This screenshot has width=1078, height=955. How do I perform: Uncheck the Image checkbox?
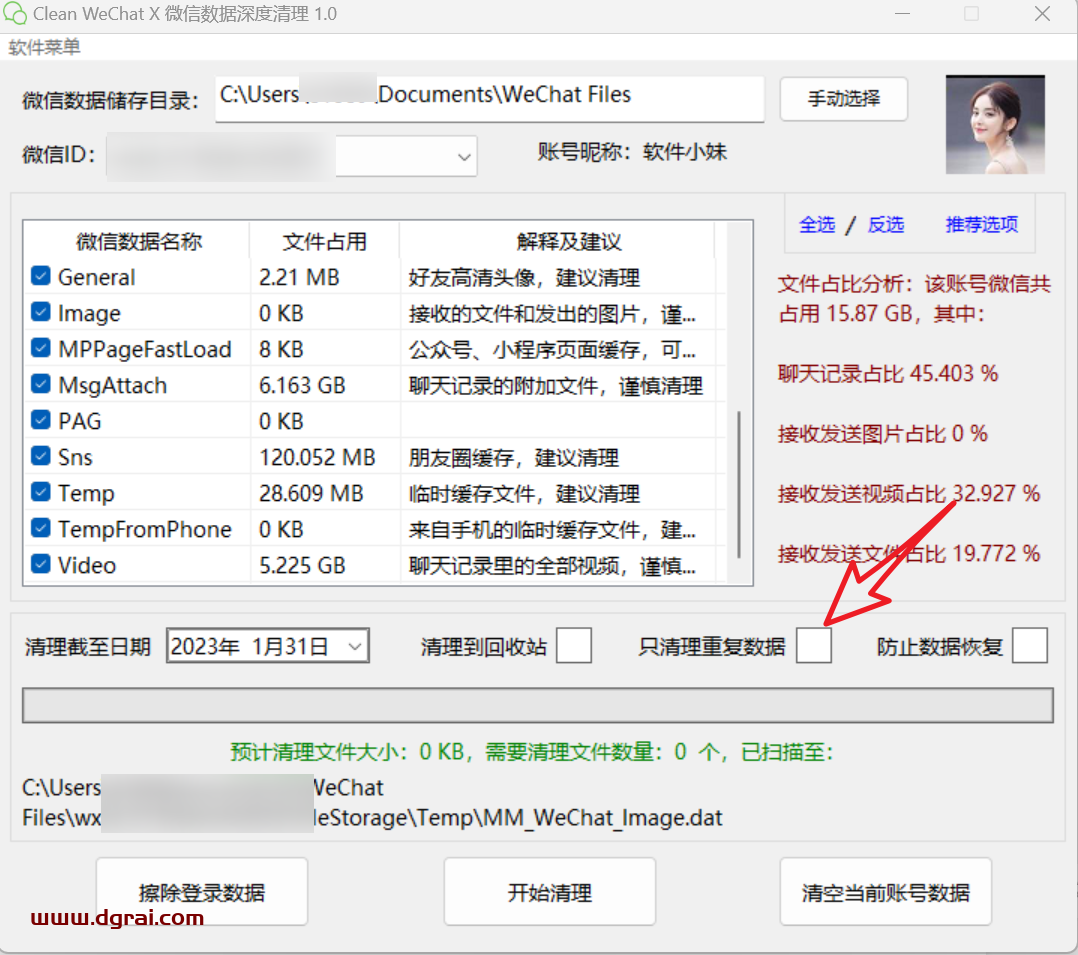tap(41, 312)
